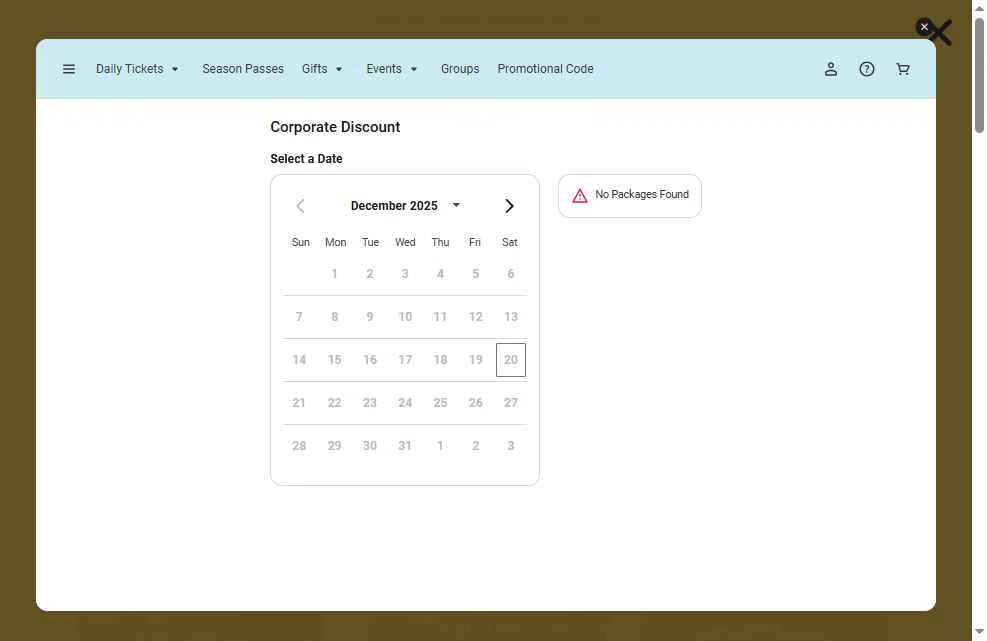Select December 5 on the calendar

pos(475,274)
